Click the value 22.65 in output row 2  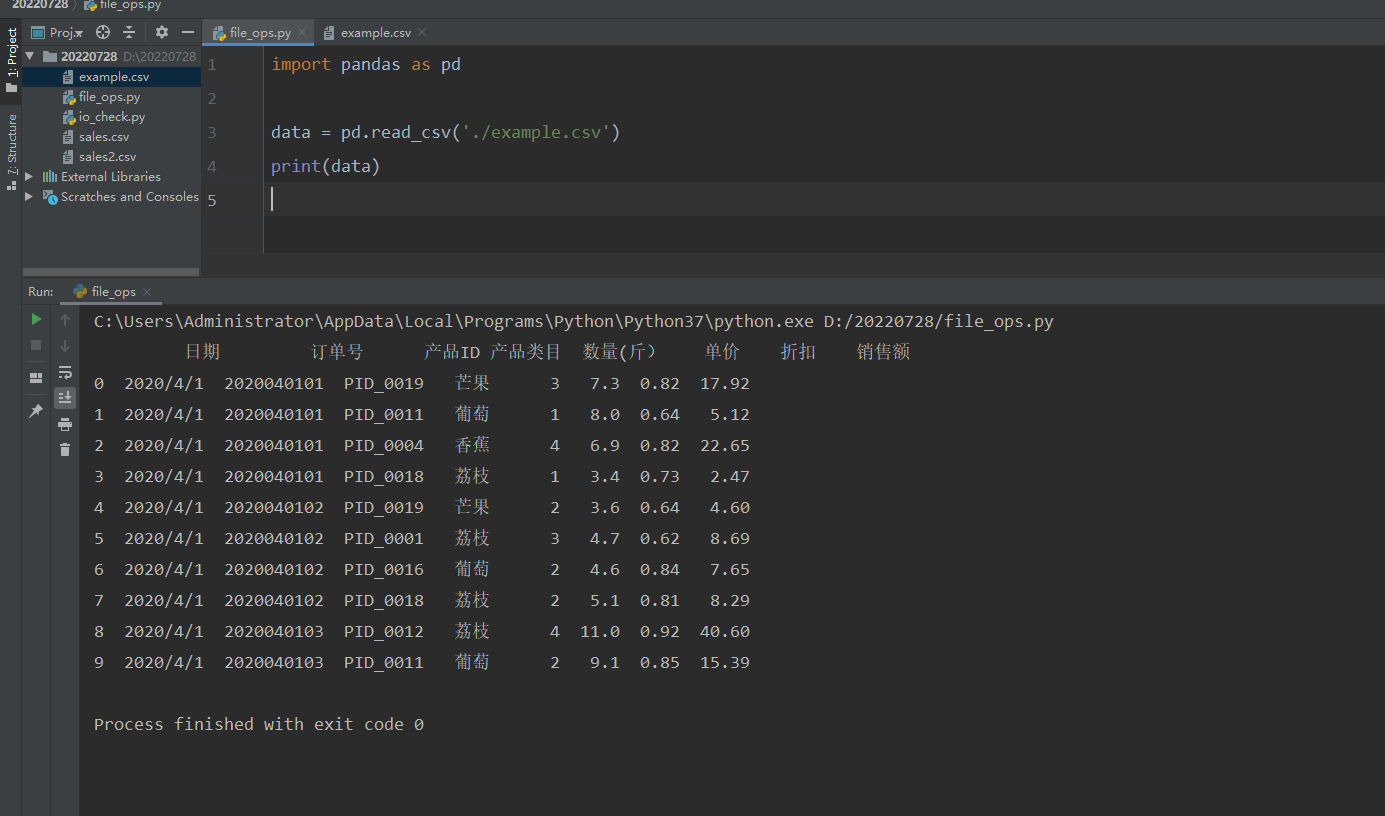[x=725, y=445]
